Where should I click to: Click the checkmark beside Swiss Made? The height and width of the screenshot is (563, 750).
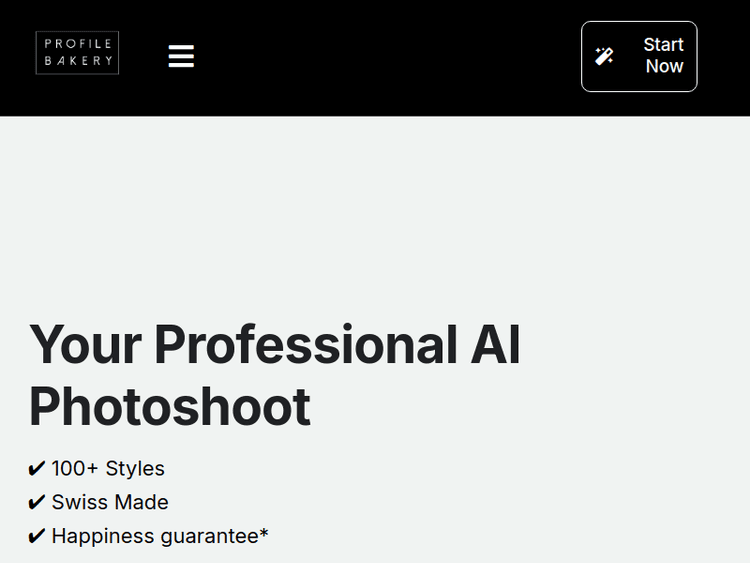37,503
